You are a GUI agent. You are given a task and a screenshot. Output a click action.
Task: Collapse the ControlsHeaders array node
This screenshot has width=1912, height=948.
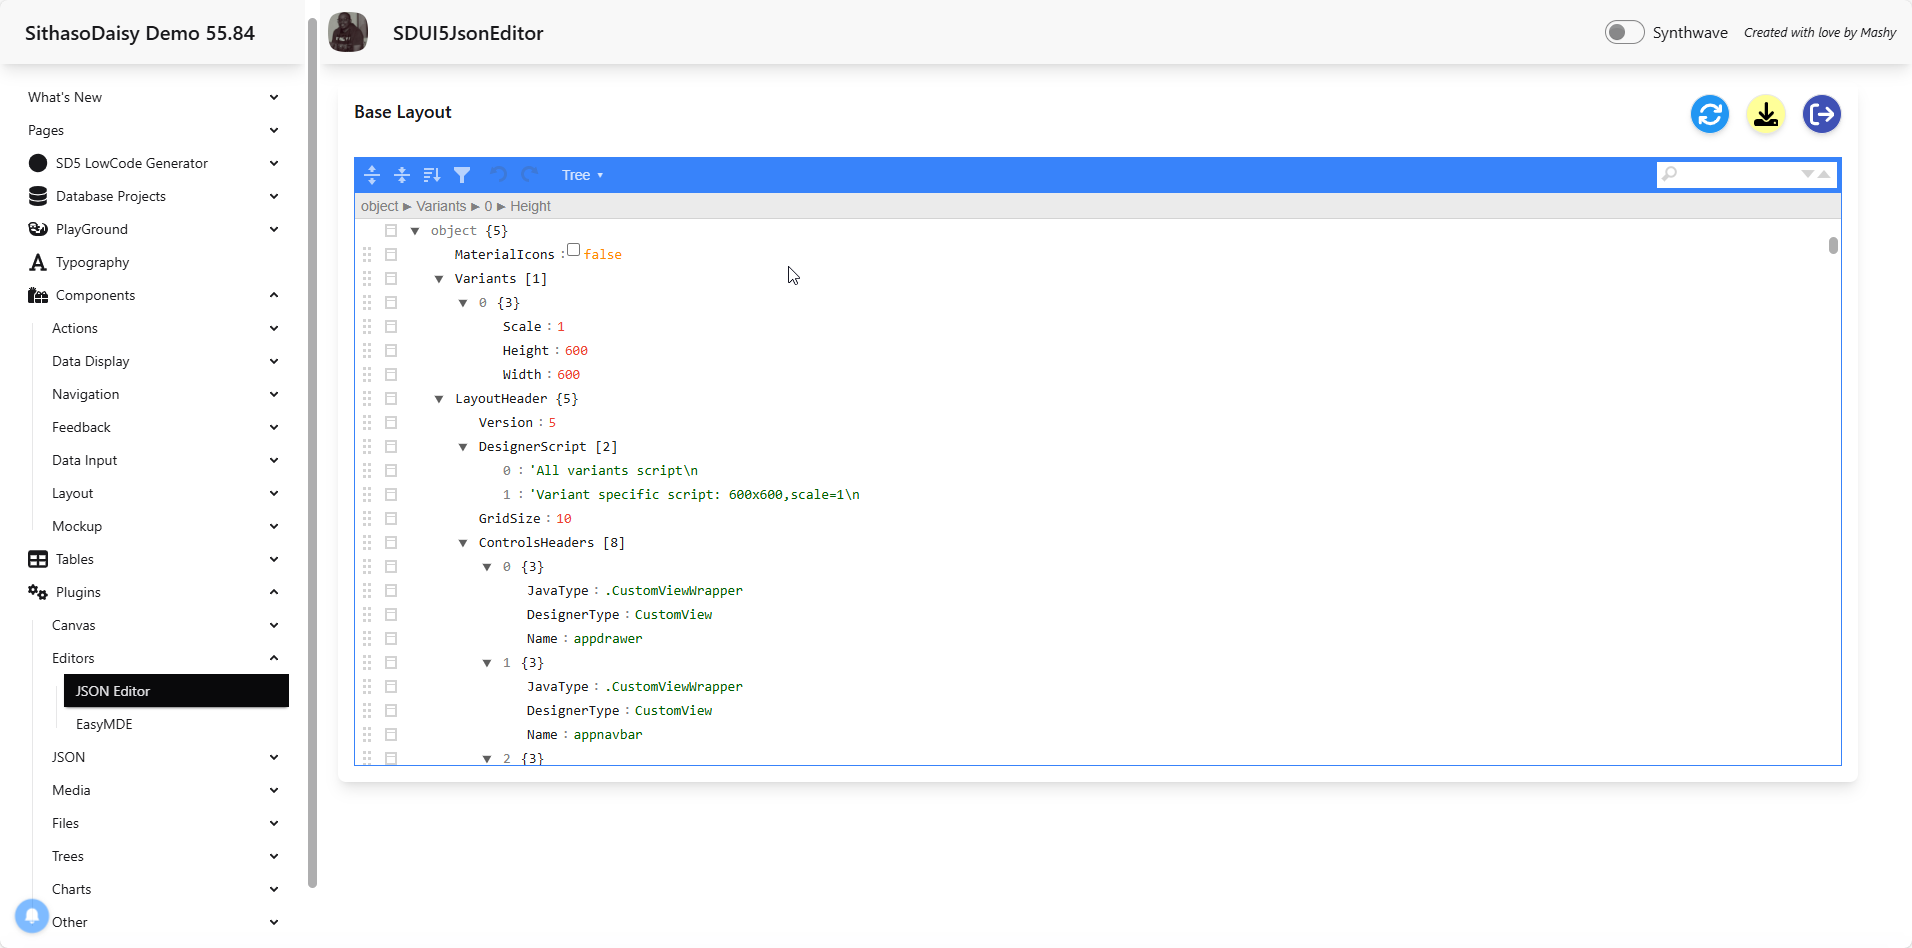(x=463, y=543)
